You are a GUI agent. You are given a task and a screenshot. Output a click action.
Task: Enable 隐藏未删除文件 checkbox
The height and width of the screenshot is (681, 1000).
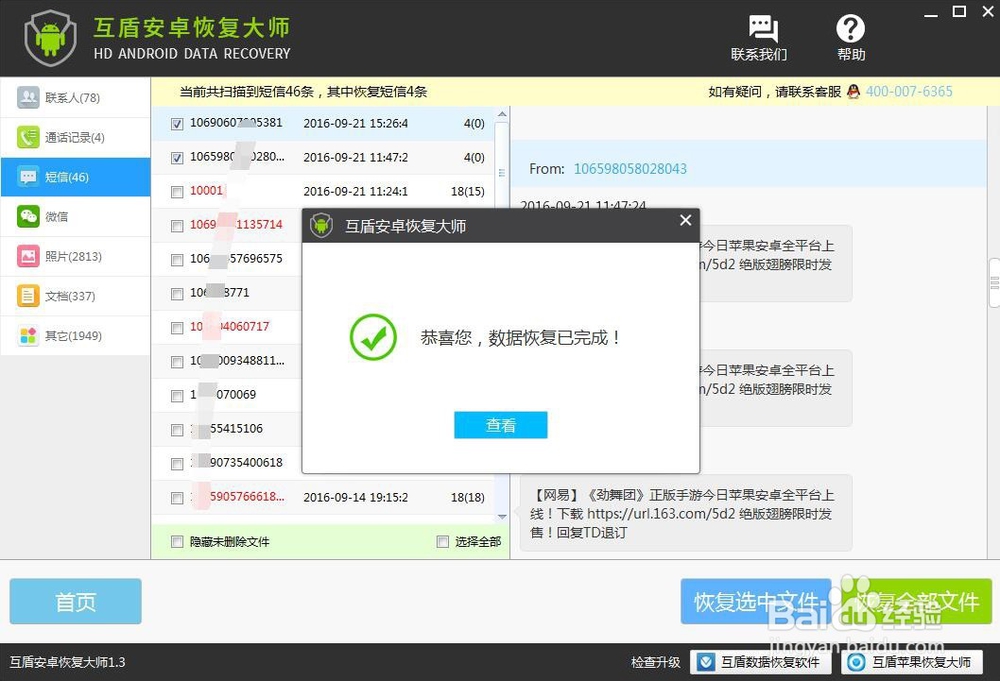click(177, 542)
